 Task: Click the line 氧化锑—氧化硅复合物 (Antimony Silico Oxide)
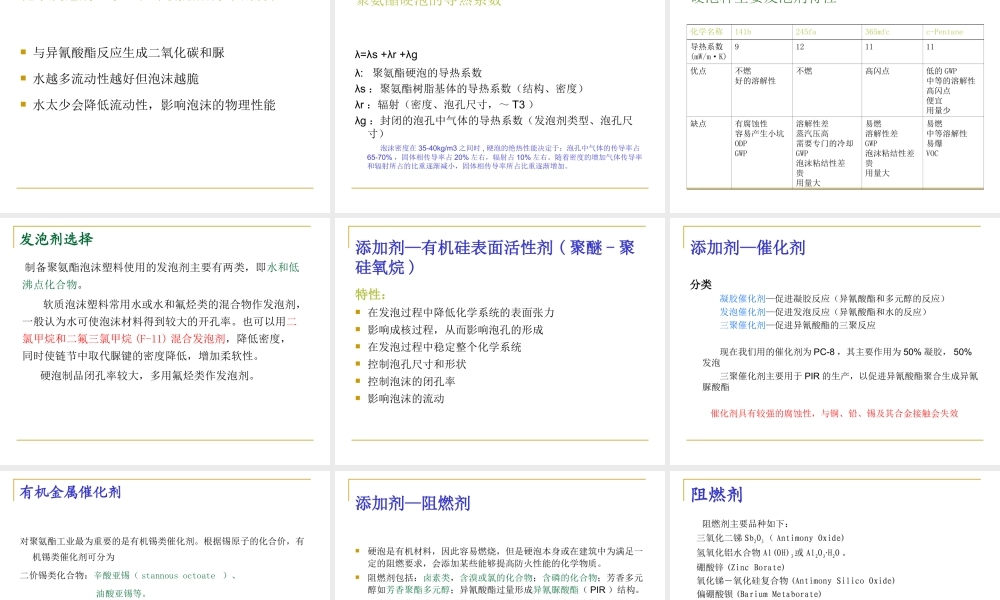click(x=796, y=581)
